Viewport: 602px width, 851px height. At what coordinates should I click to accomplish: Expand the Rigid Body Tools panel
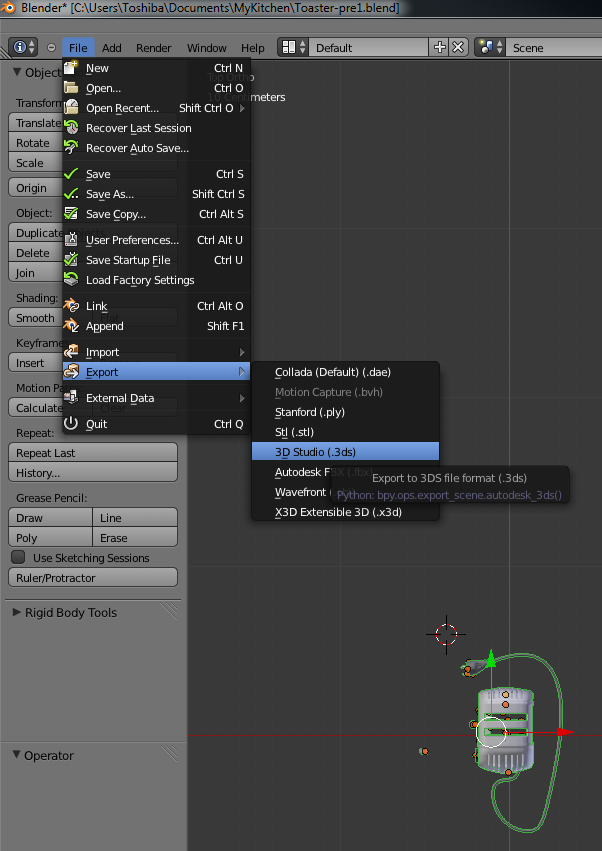[17, 613]
